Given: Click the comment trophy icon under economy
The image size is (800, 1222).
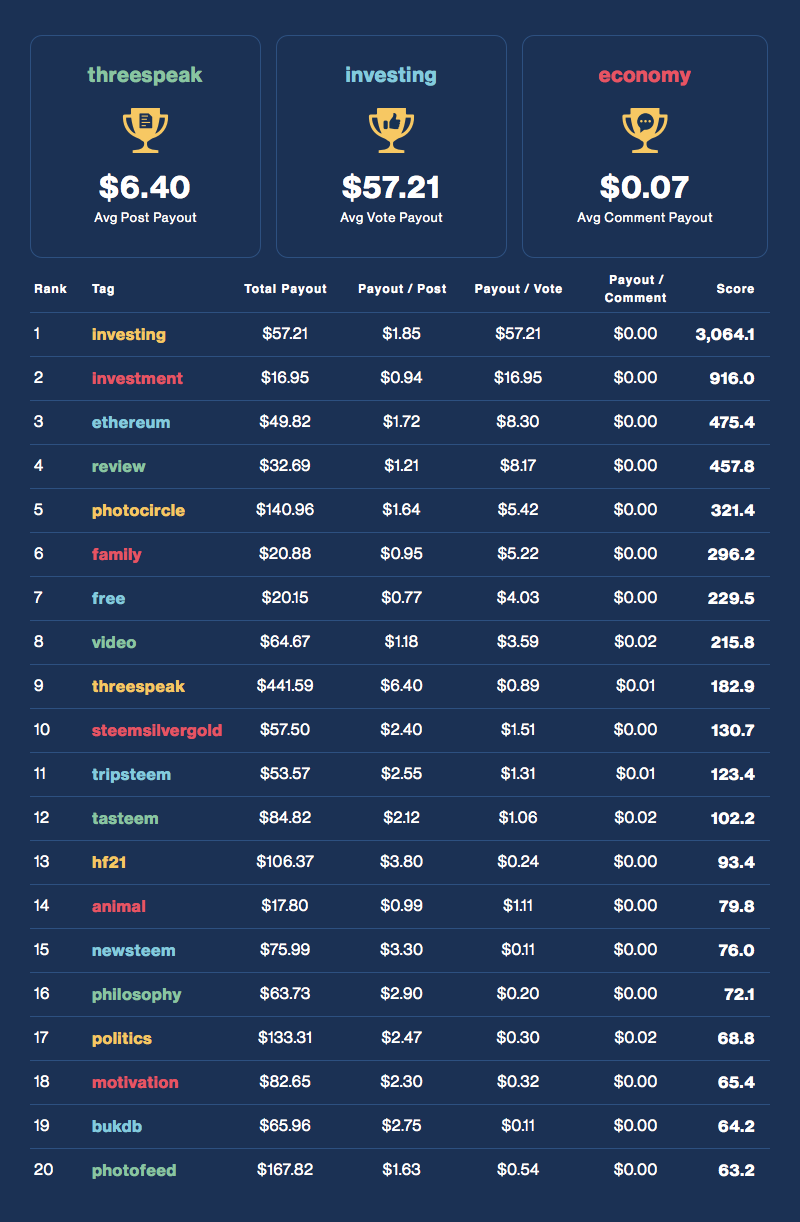Looking at the screenshot, I should coord(645,130).
